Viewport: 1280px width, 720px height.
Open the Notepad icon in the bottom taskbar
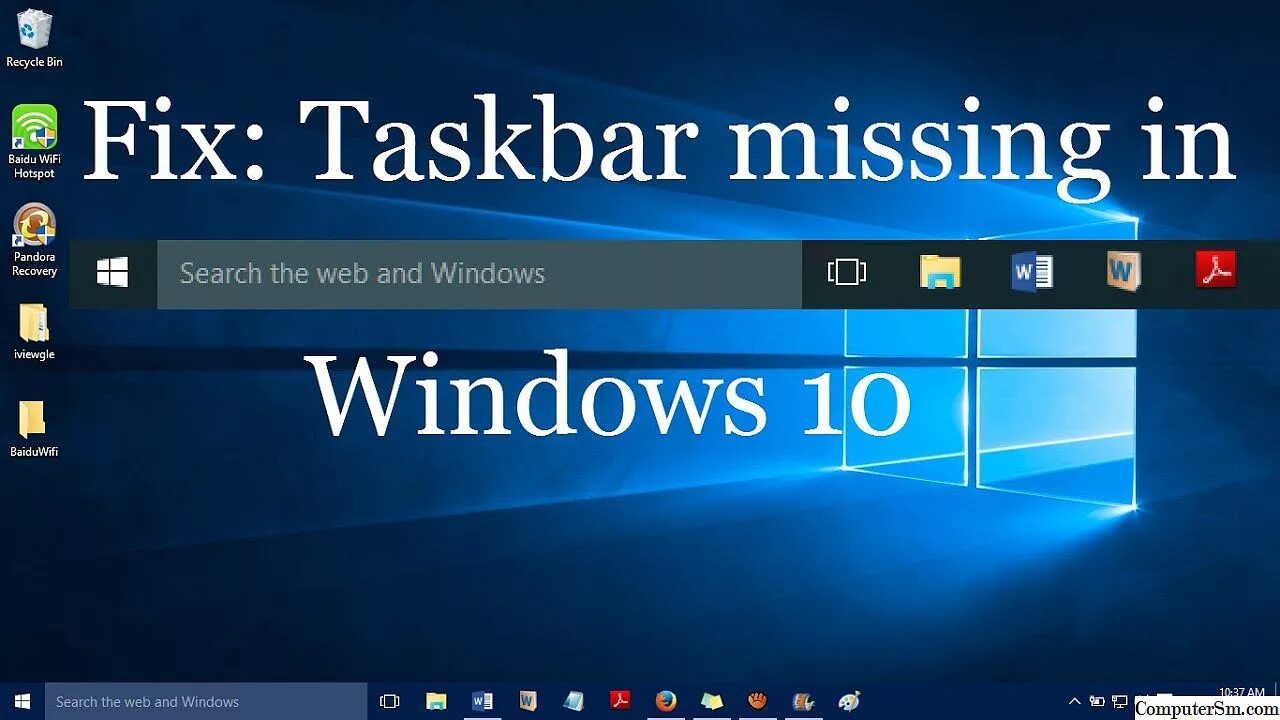[574, 702]
